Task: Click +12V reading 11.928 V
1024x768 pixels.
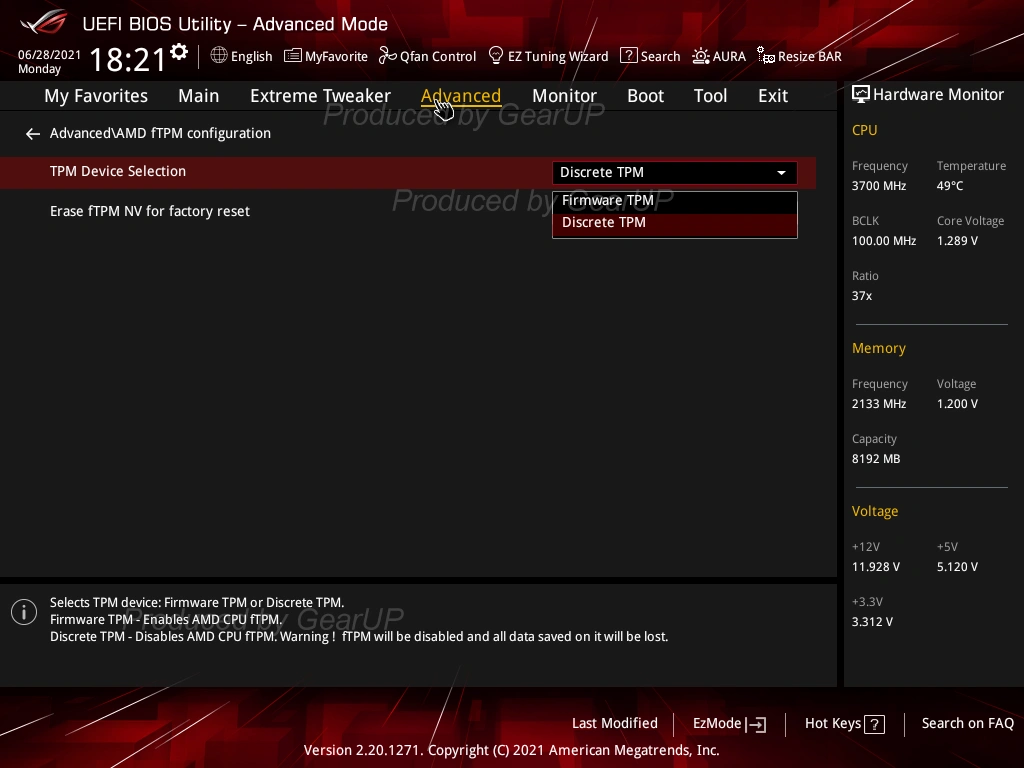Action: point(876,567)
